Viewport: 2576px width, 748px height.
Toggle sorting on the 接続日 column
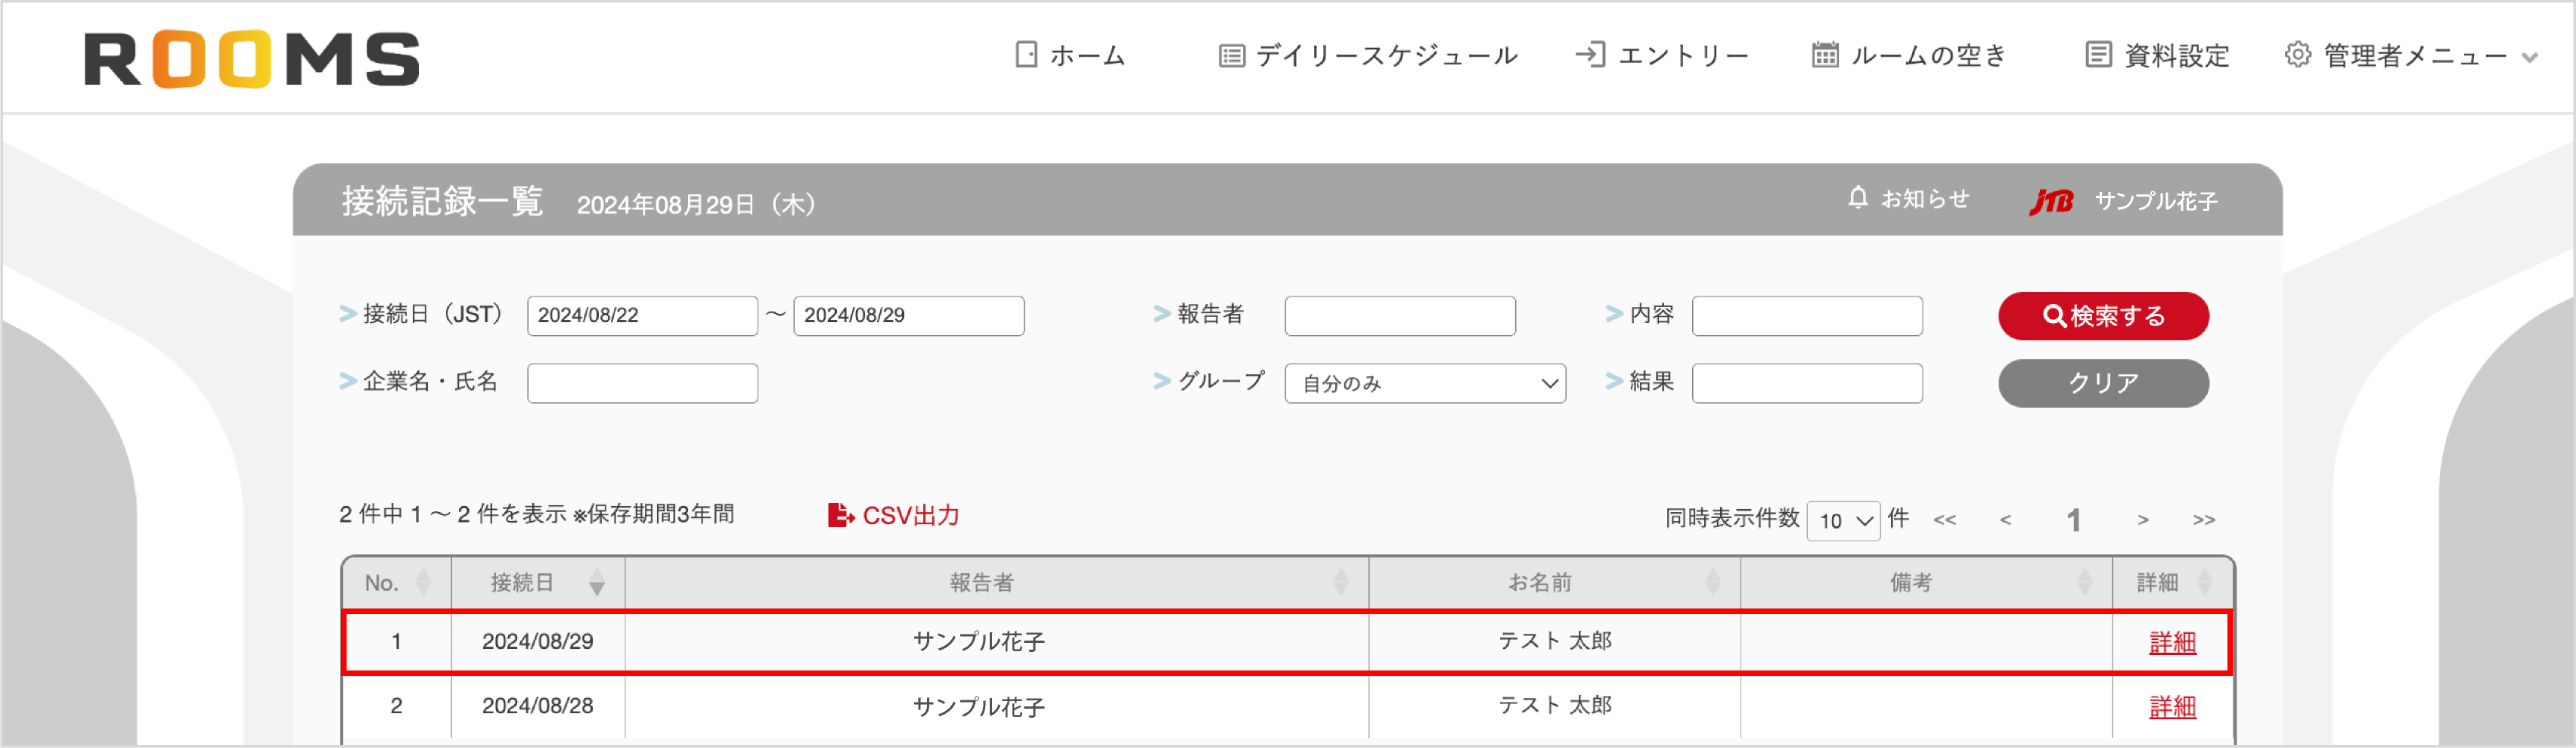(597, 582)
